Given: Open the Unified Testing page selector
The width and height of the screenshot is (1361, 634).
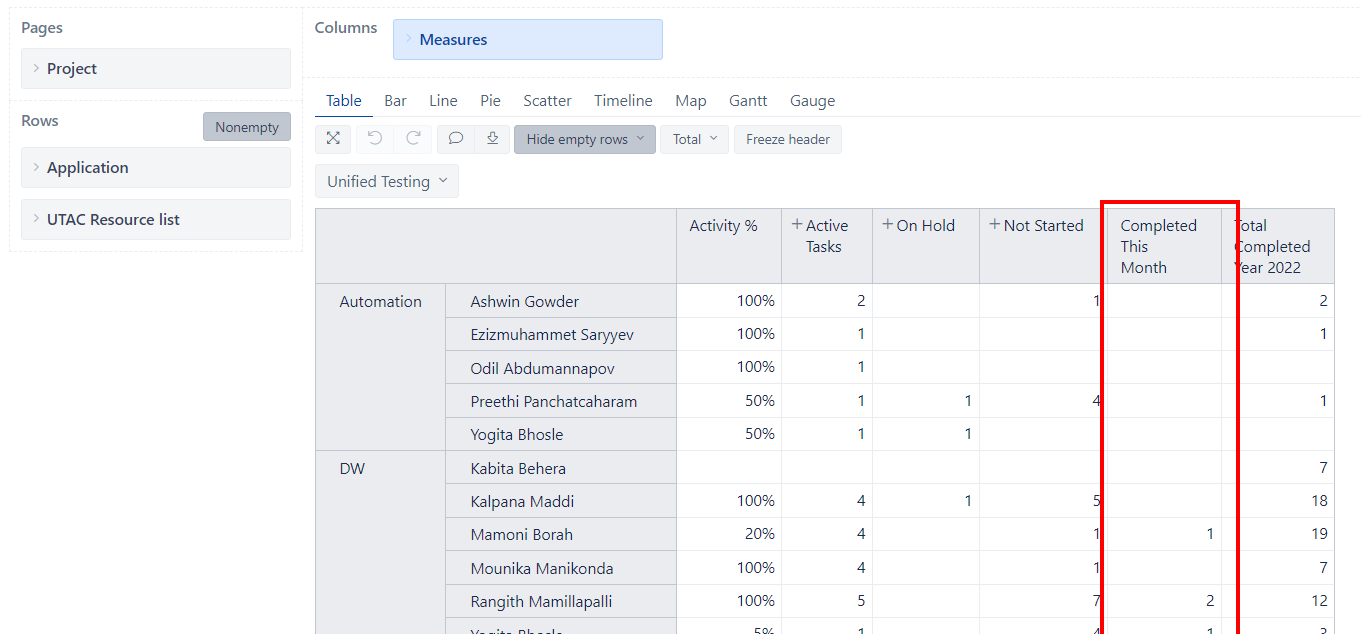Looking at the screenshot, I should point(387,181).
